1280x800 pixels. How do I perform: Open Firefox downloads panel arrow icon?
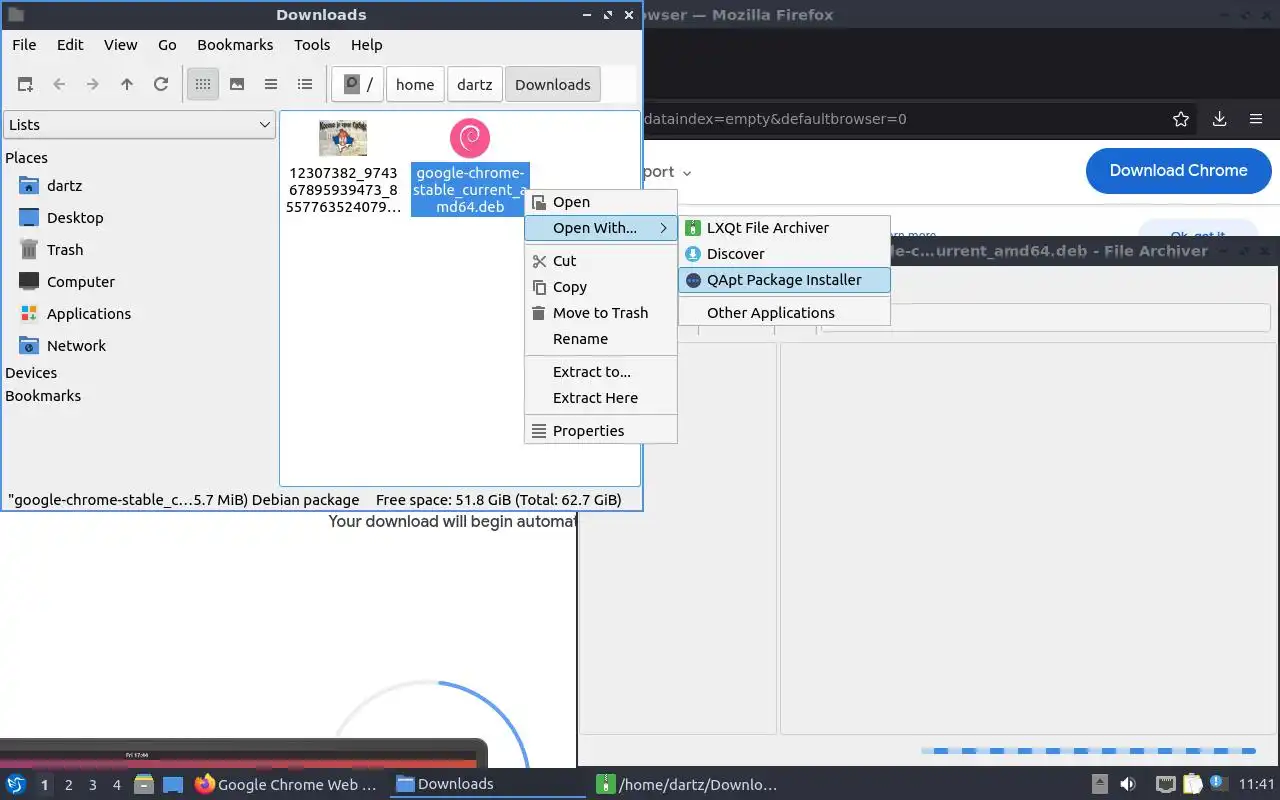[x=1219, y=119]
